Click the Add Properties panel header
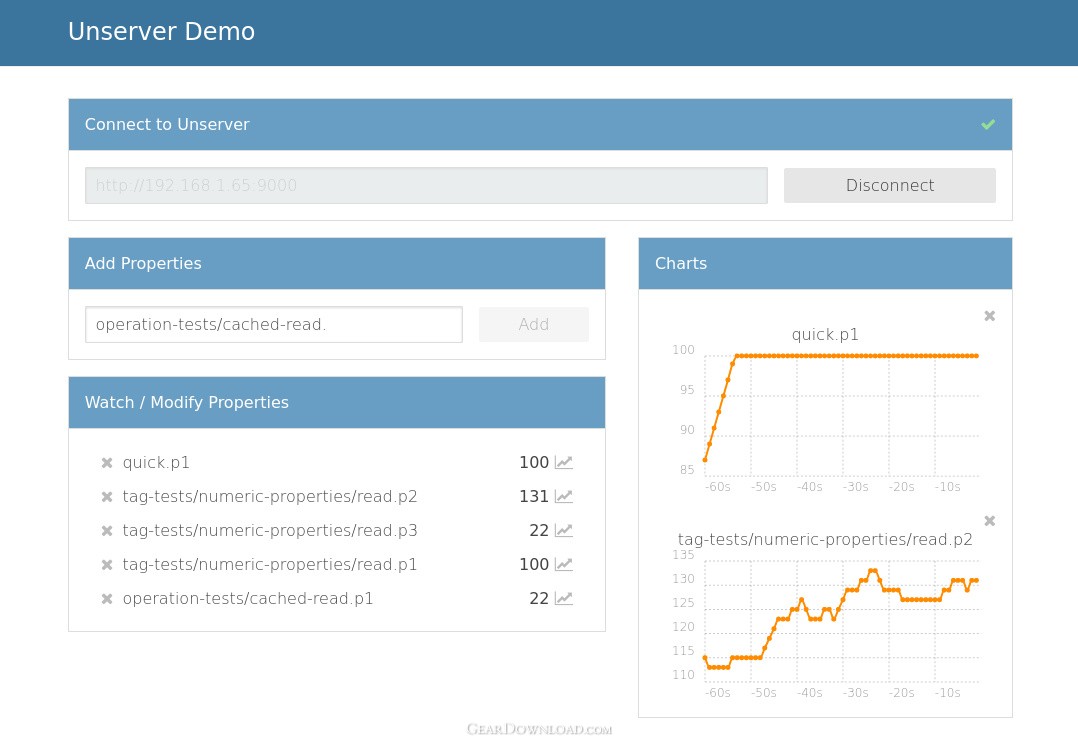 pos(337,263)
